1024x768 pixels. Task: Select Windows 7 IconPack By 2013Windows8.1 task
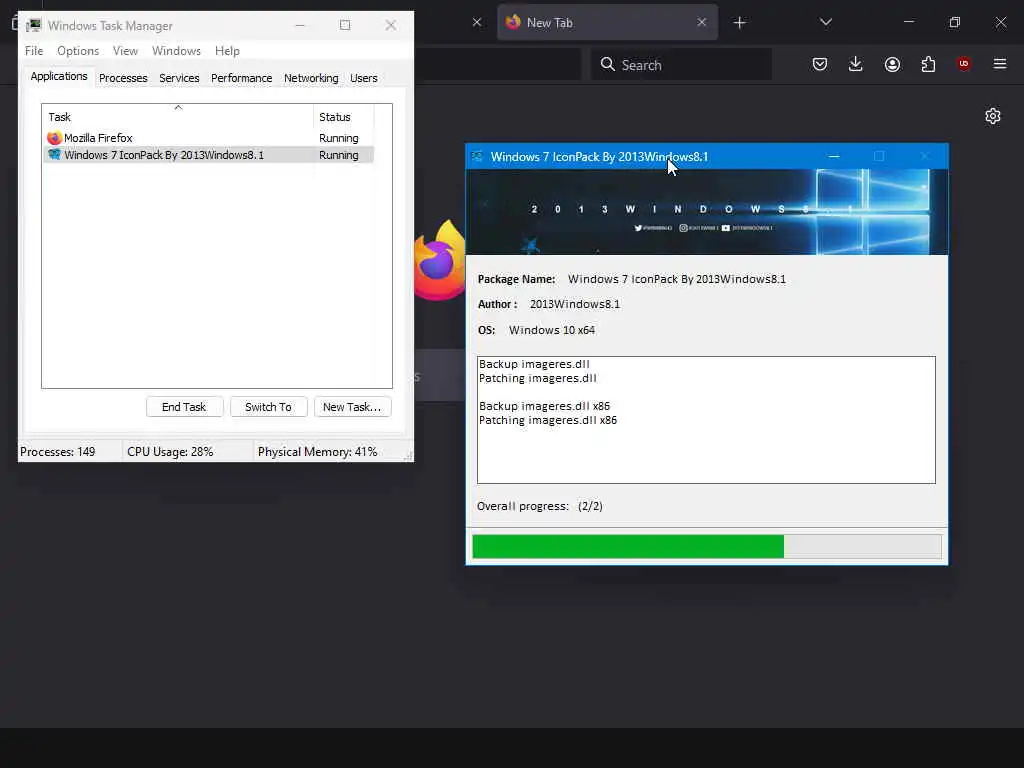(x=209, y=155)
